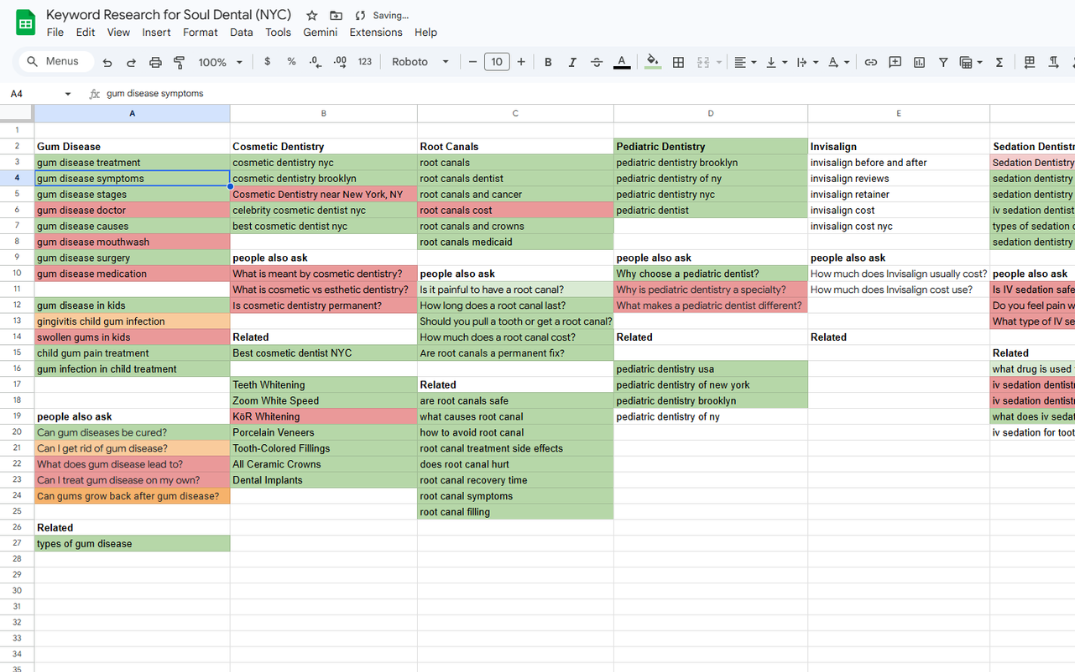
Task: Toggle bold formatting
Action: [x=548, y=62]
